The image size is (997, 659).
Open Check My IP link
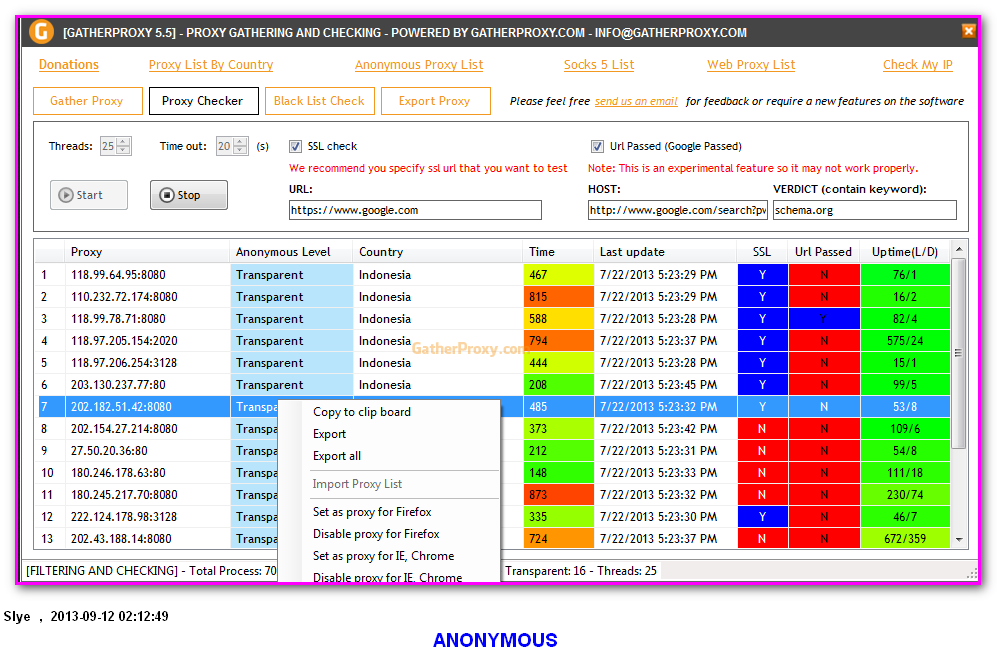click(918, 64)
